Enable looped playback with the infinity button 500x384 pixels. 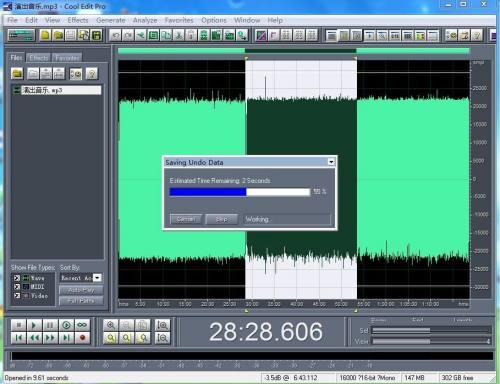click(82, 325)
